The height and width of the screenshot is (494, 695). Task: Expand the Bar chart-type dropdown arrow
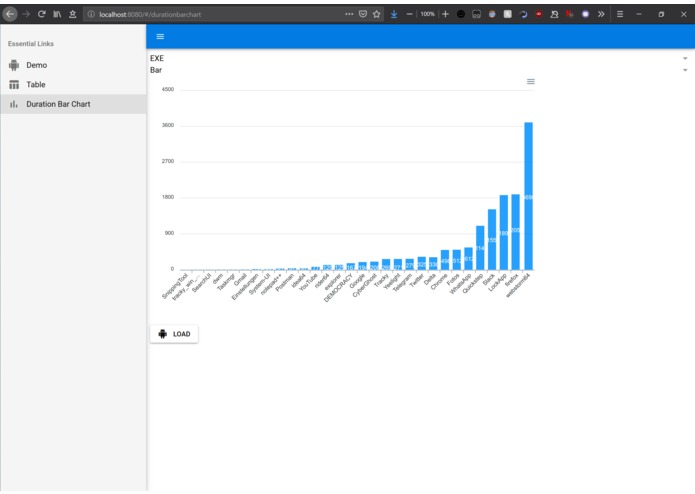point(685,70)
